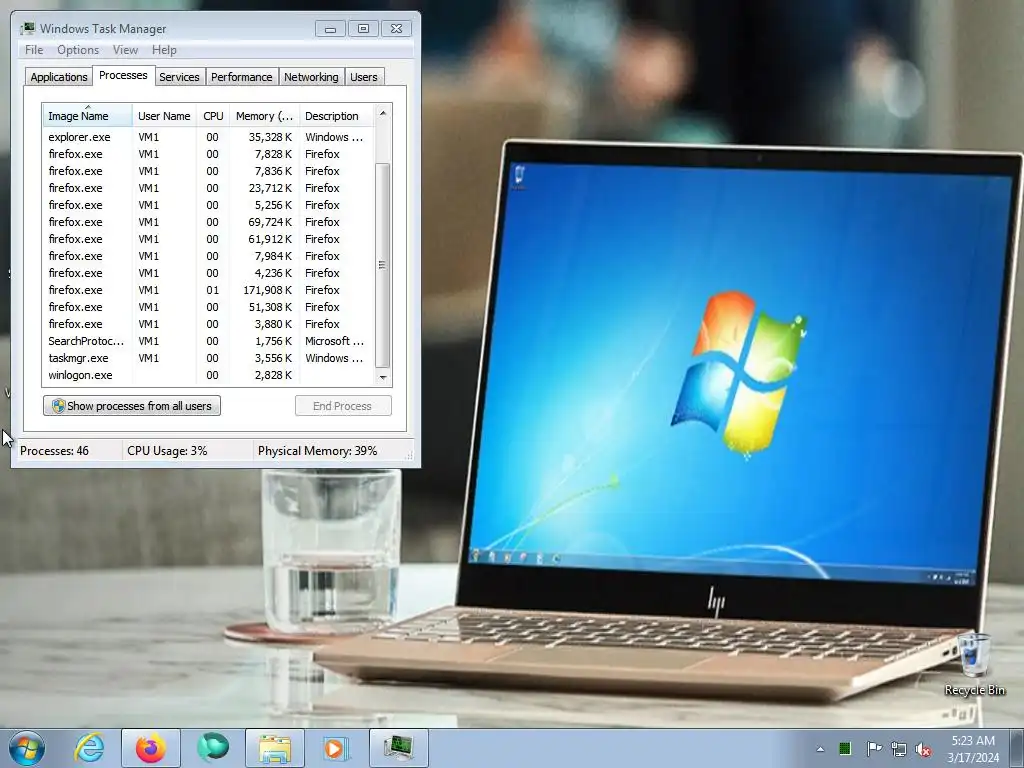Select firefox.exe using 4,236 K
This screenshot has width=1024, height=768.
[x=208, y=273]
